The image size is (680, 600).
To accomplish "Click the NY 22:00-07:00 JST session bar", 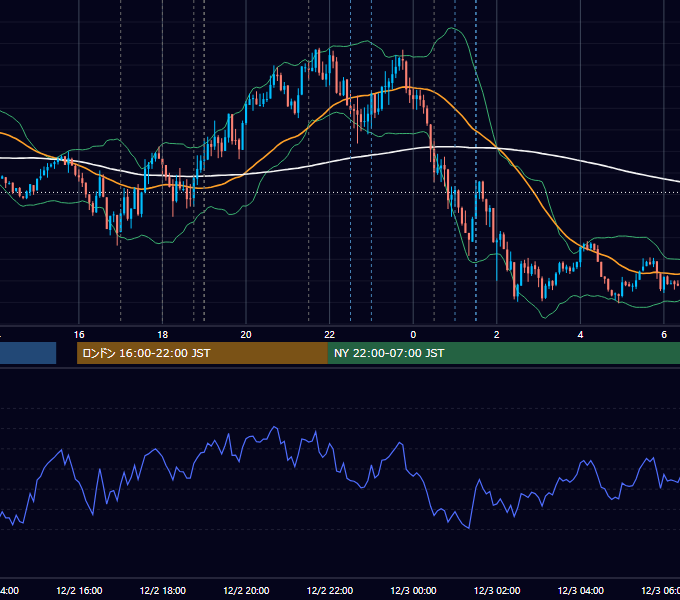I will [x=503, y=353].
